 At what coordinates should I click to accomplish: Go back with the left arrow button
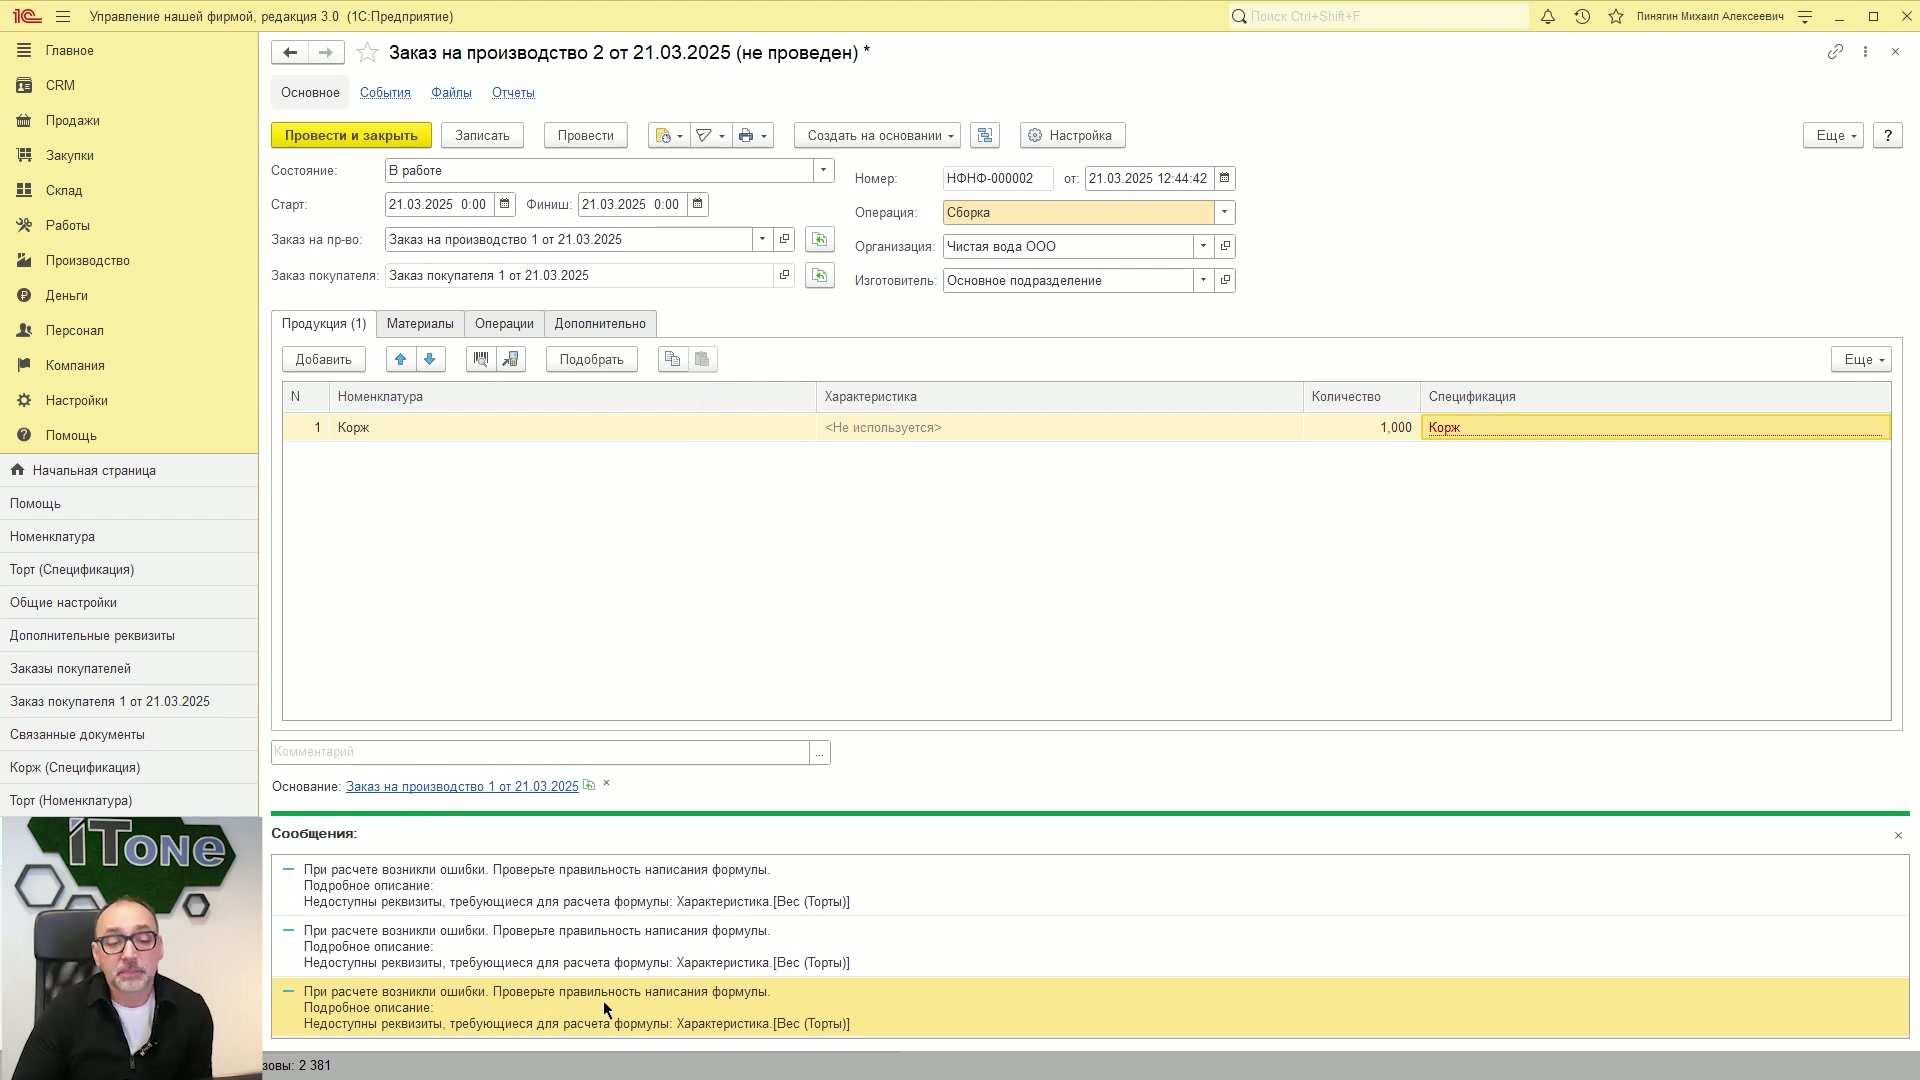coord(290,52)
